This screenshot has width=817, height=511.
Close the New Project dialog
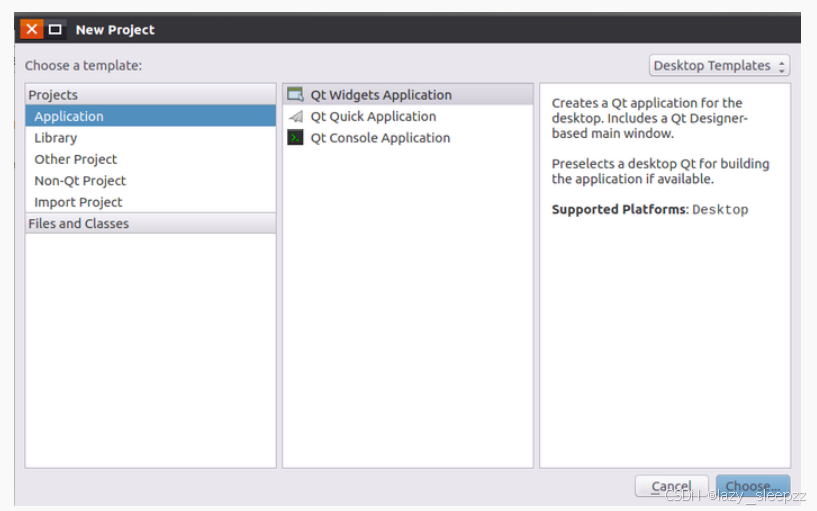[31, 29]
